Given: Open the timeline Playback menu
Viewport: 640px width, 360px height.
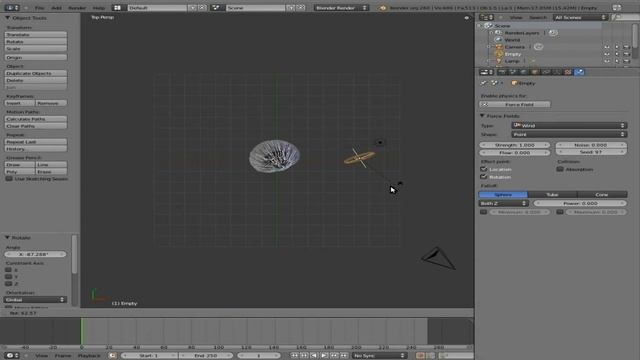Looking at the screenshot, I should pos(89,356).
